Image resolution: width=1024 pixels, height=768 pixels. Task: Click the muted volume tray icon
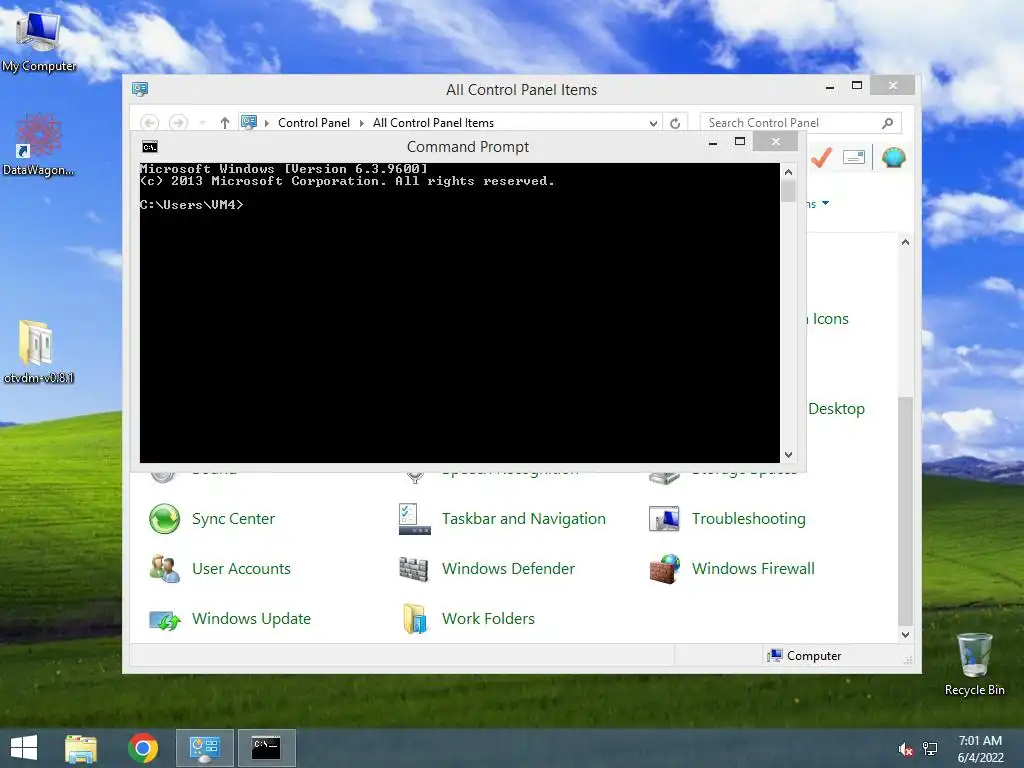pos(905,749)
